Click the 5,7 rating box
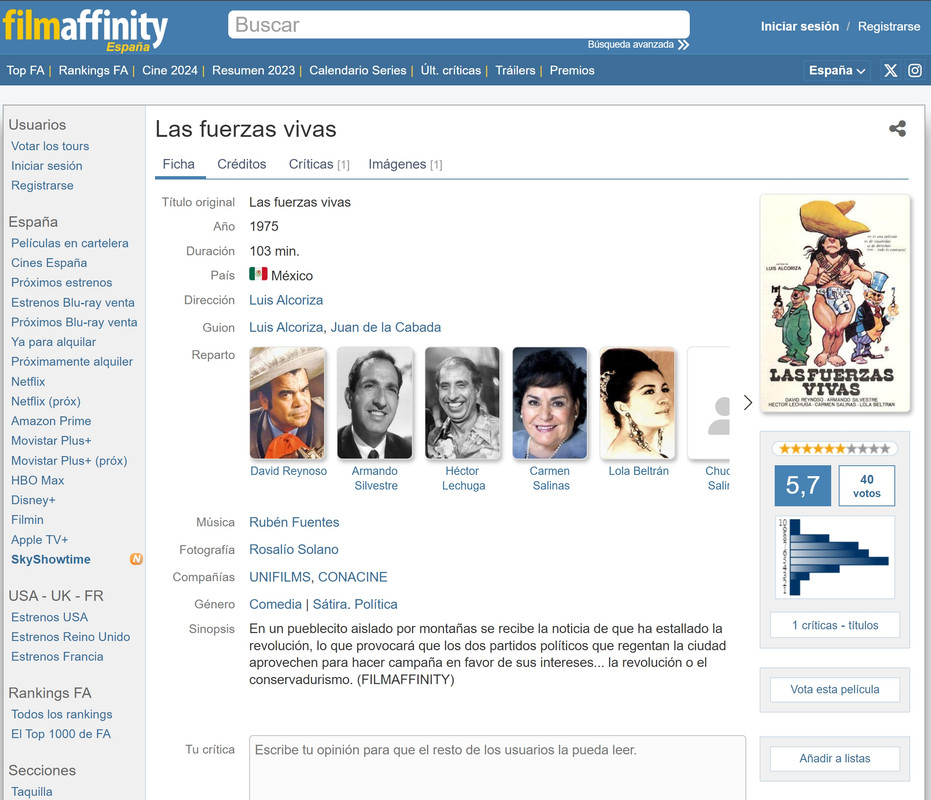931x800 pixels. click(802, 486)
